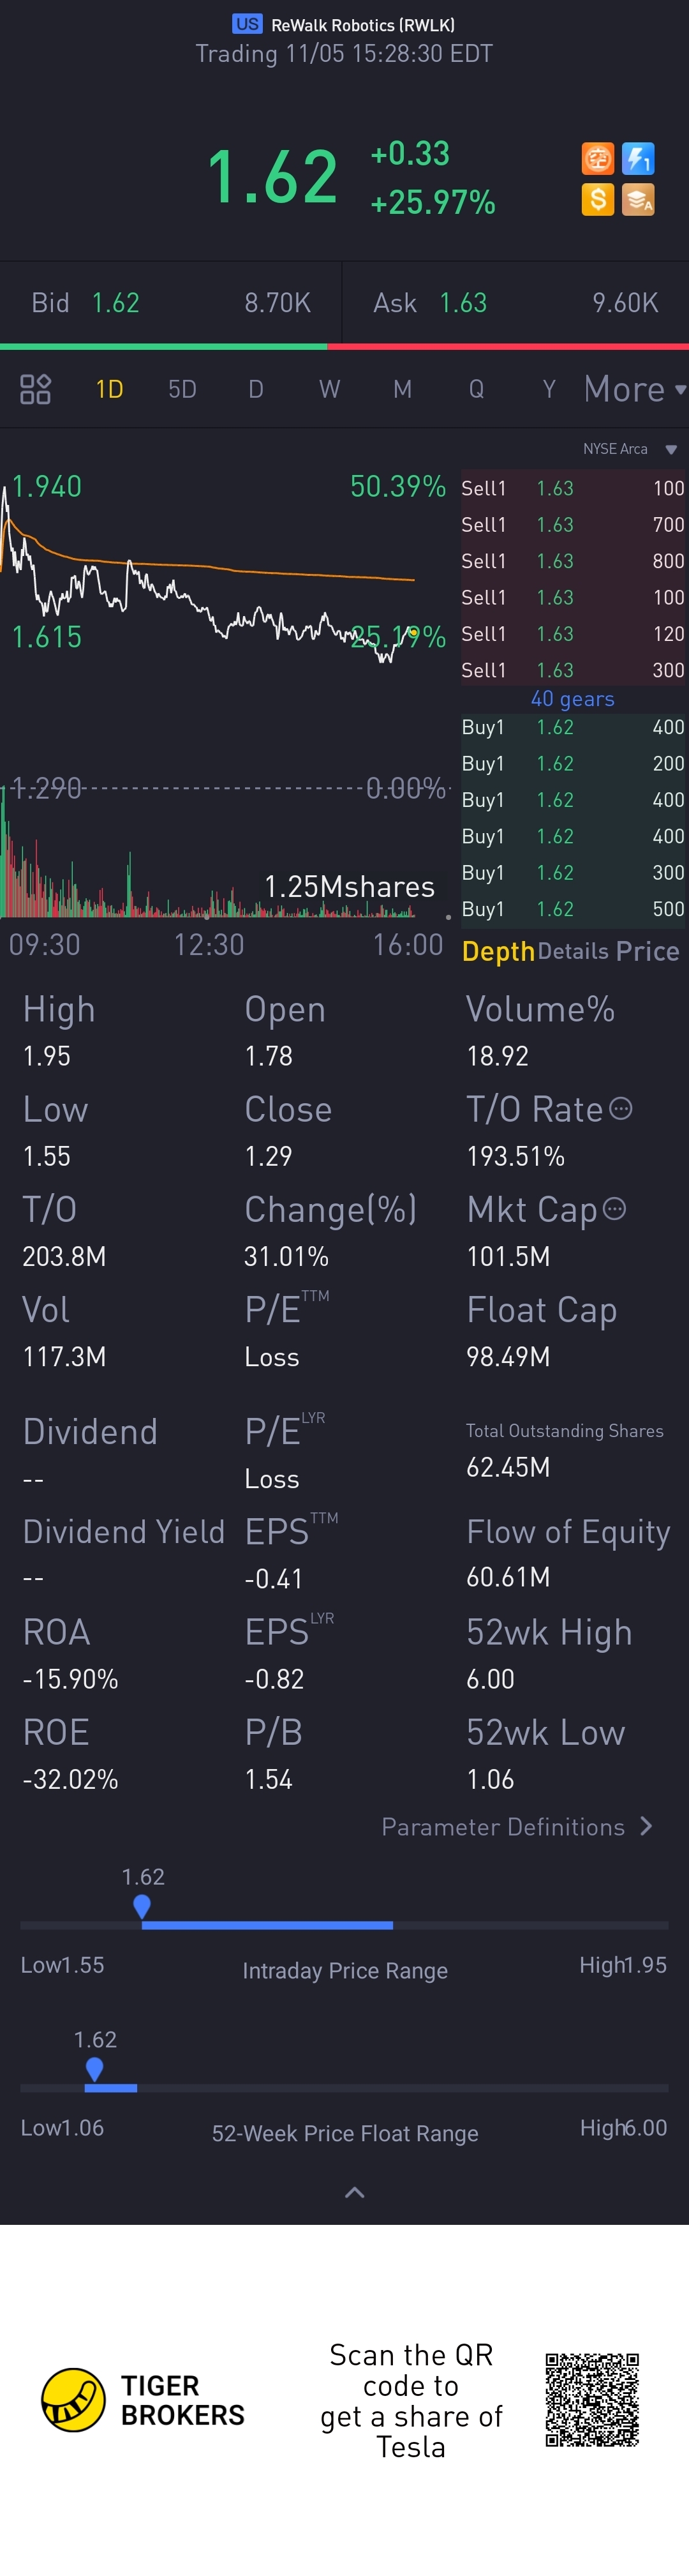Switch chart to 5D timeframe
Screen dimensions: 689x2576
pos(182,389)
